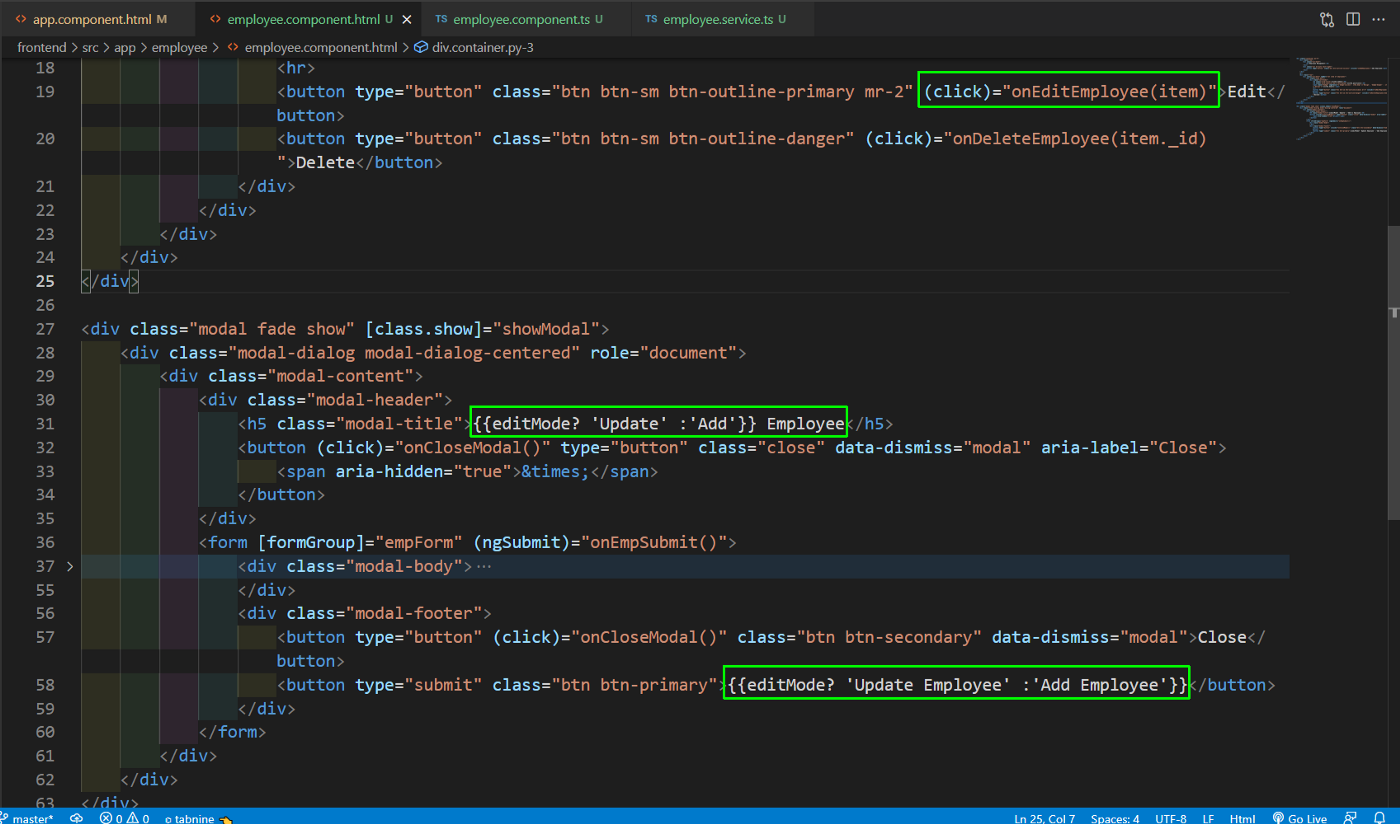Start the Go Live server
The width and height of the screenshot is (1400, 824).
click(x=1299, y=817)
